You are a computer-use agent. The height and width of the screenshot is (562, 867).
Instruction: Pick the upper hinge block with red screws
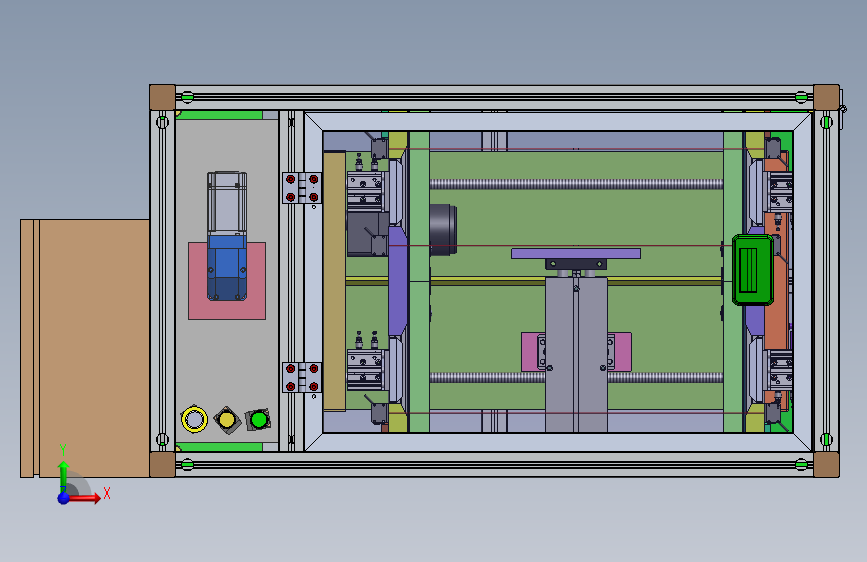coord(302,188)
